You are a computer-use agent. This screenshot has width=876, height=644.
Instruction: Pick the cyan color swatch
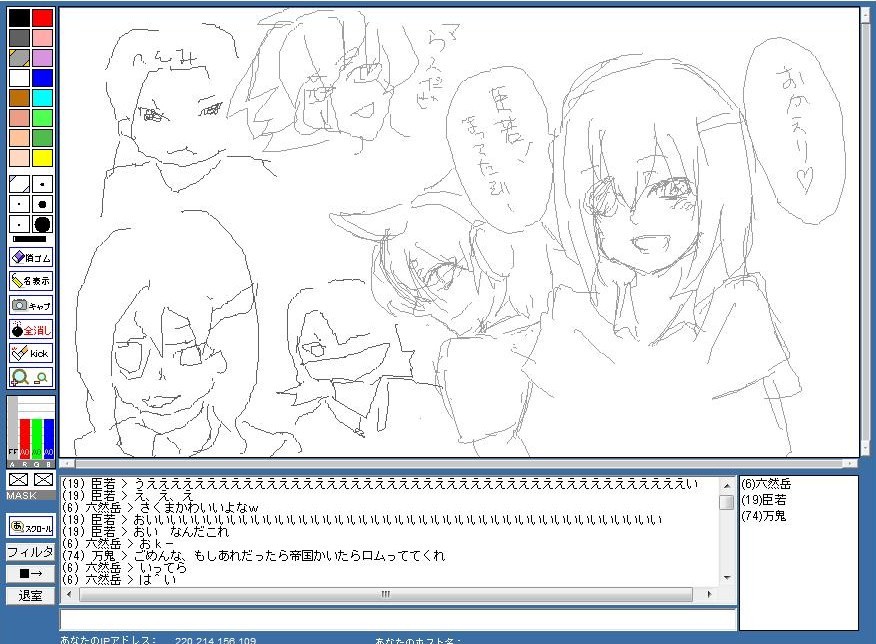click(x=42, y=98)
